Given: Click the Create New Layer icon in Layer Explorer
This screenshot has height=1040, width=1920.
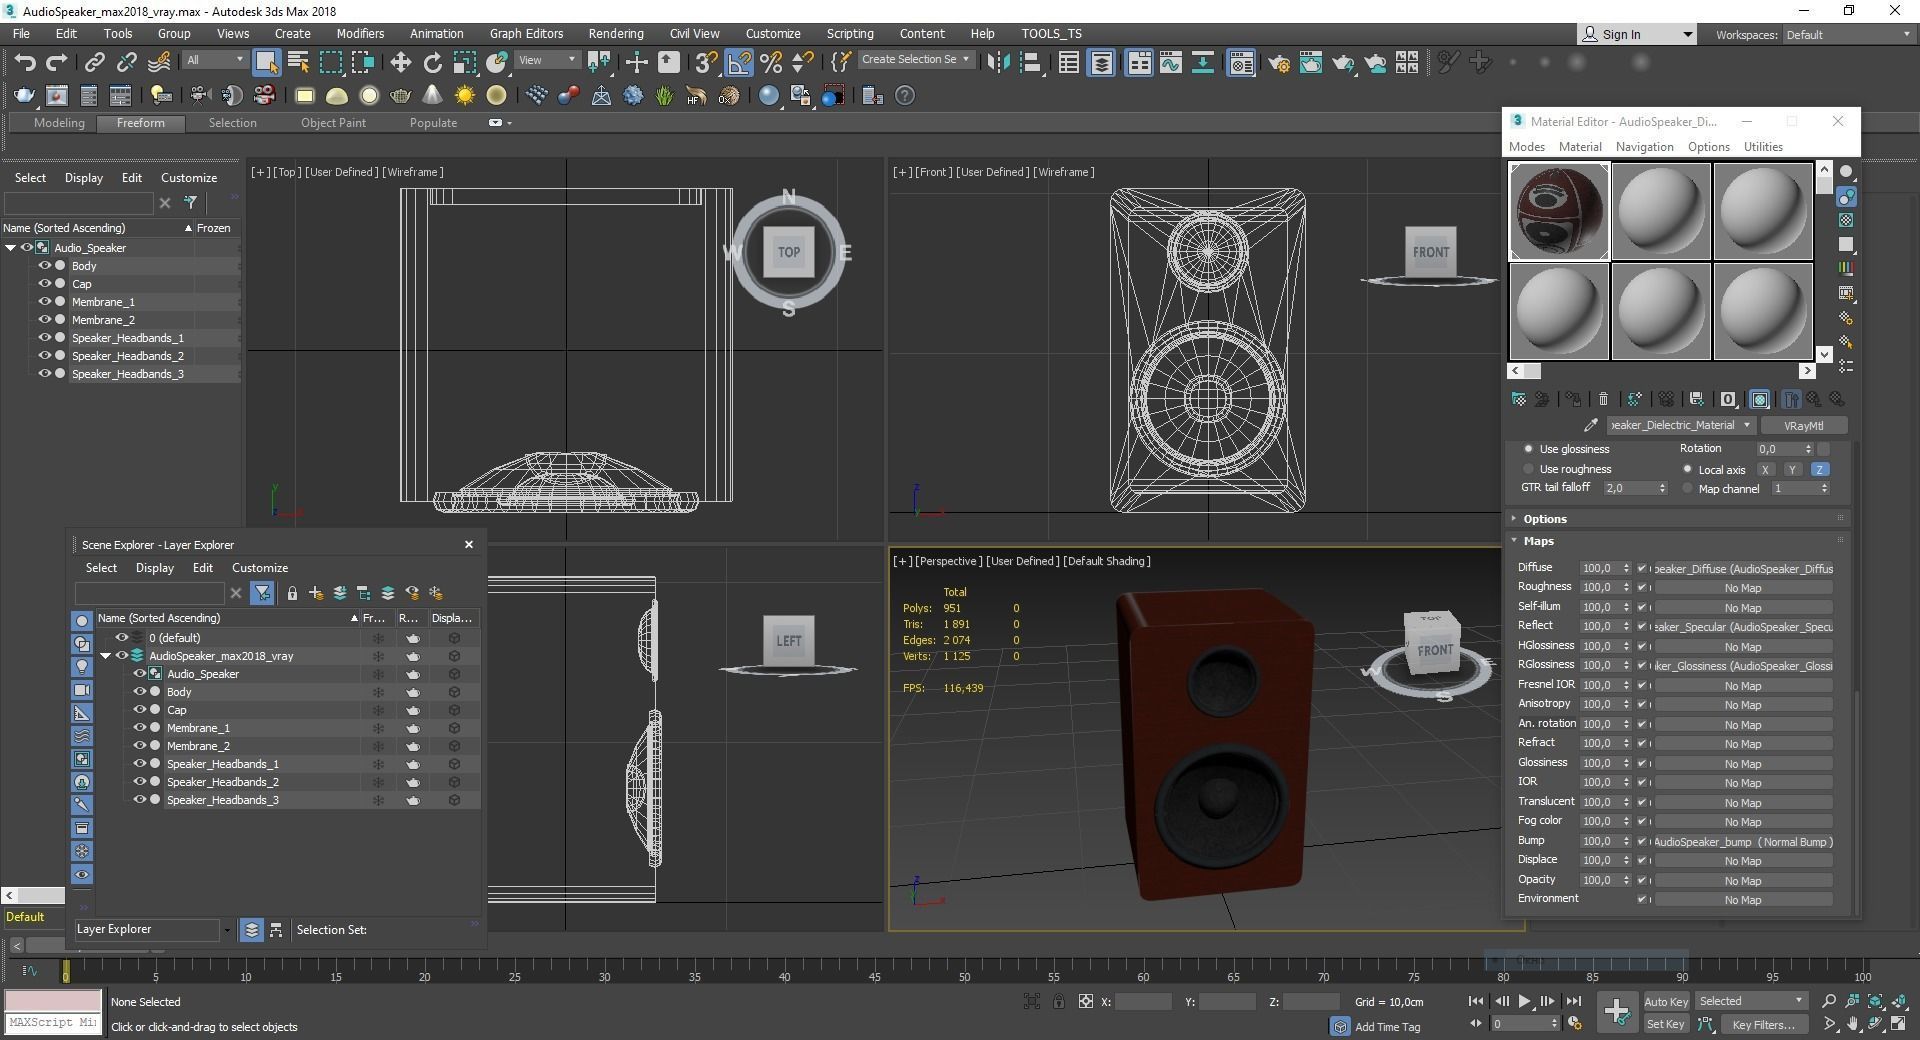Looking at the screenshot, I should pyautogui.click(x=316, y=593).
